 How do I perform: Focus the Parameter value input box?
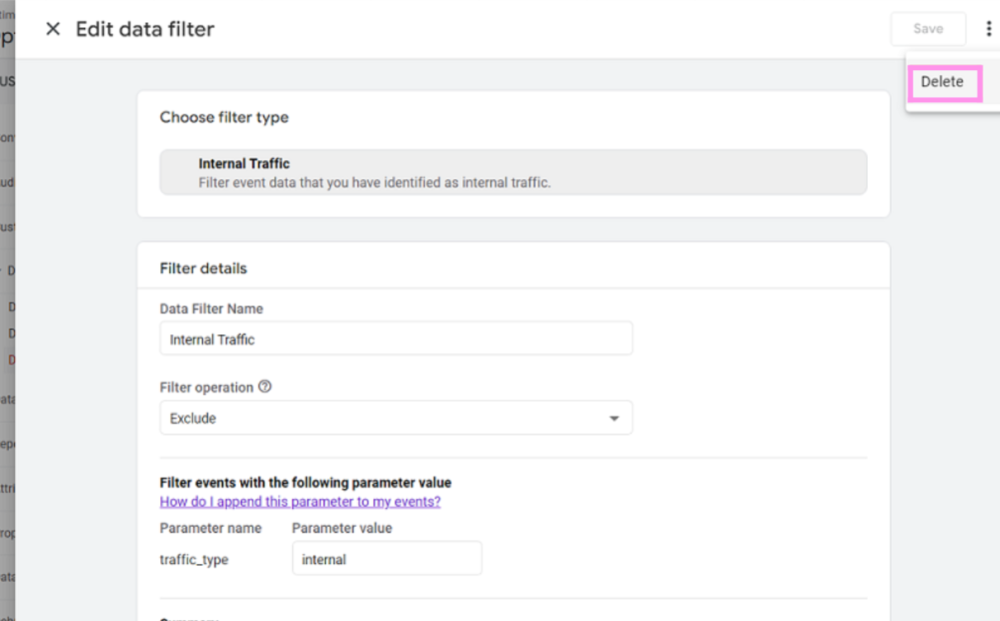(x=386, y=559)
